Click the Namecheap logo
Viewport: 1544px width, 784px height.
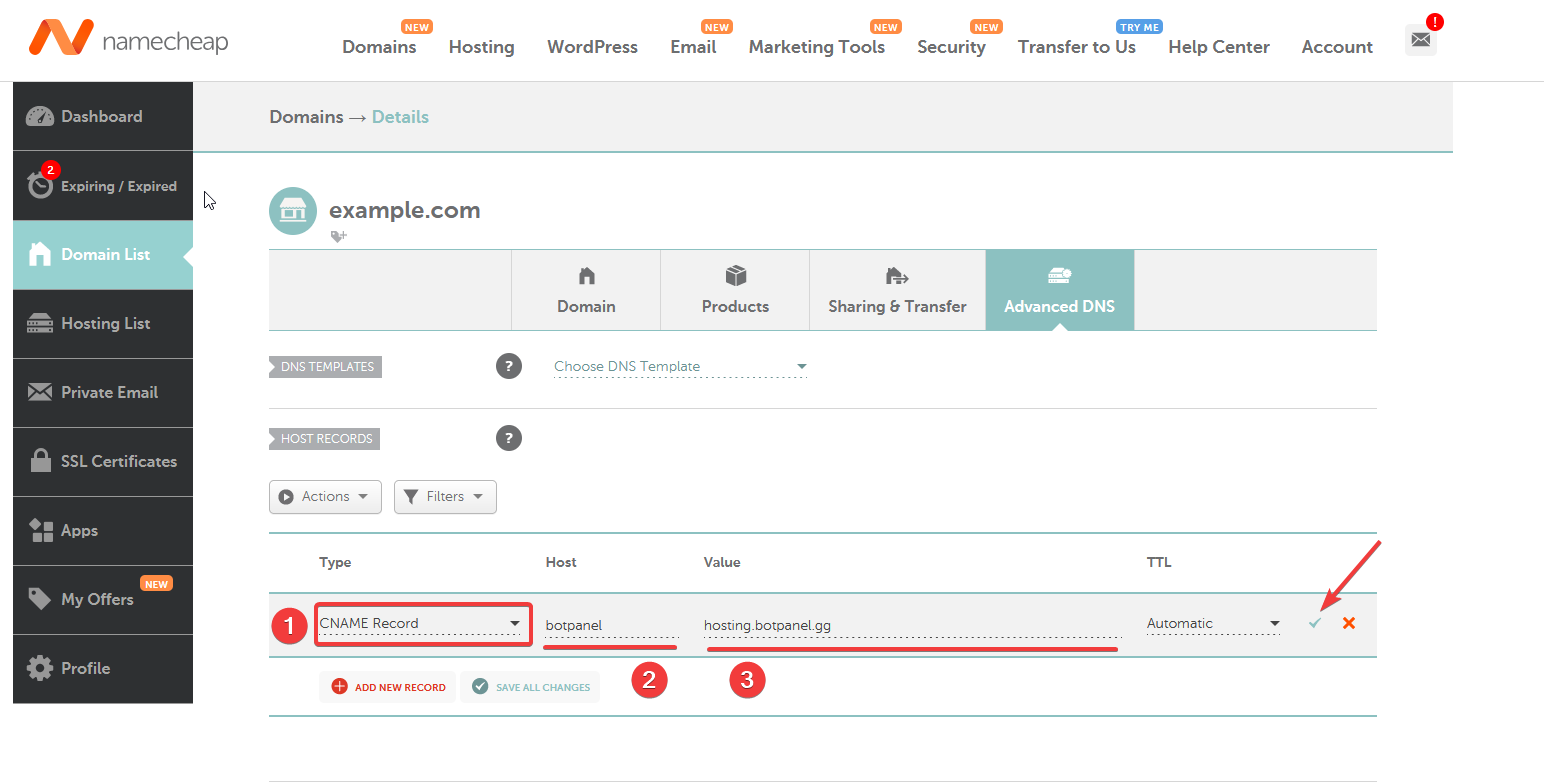coord(129,40)
